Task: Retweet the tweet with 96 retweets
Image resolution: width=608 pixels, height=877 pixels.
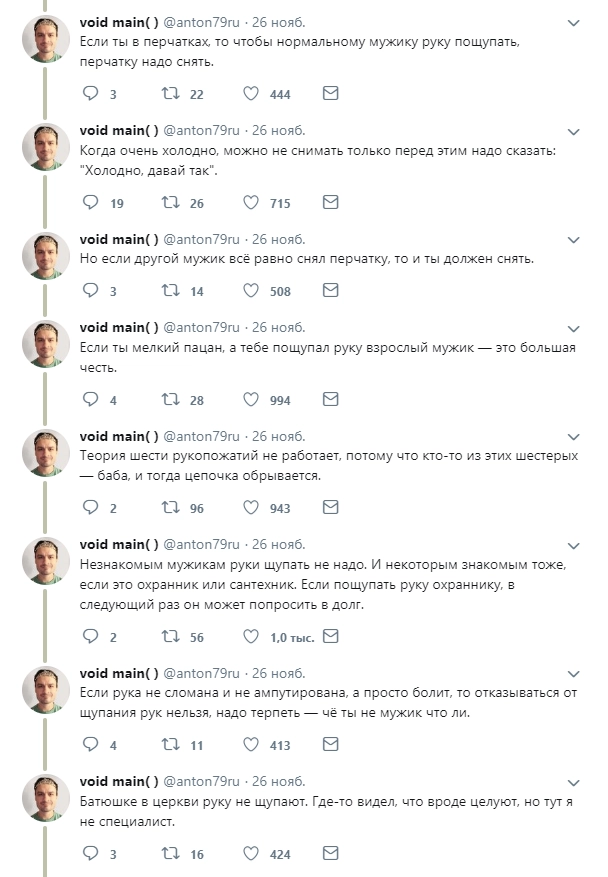Action: tap(170, 508)
